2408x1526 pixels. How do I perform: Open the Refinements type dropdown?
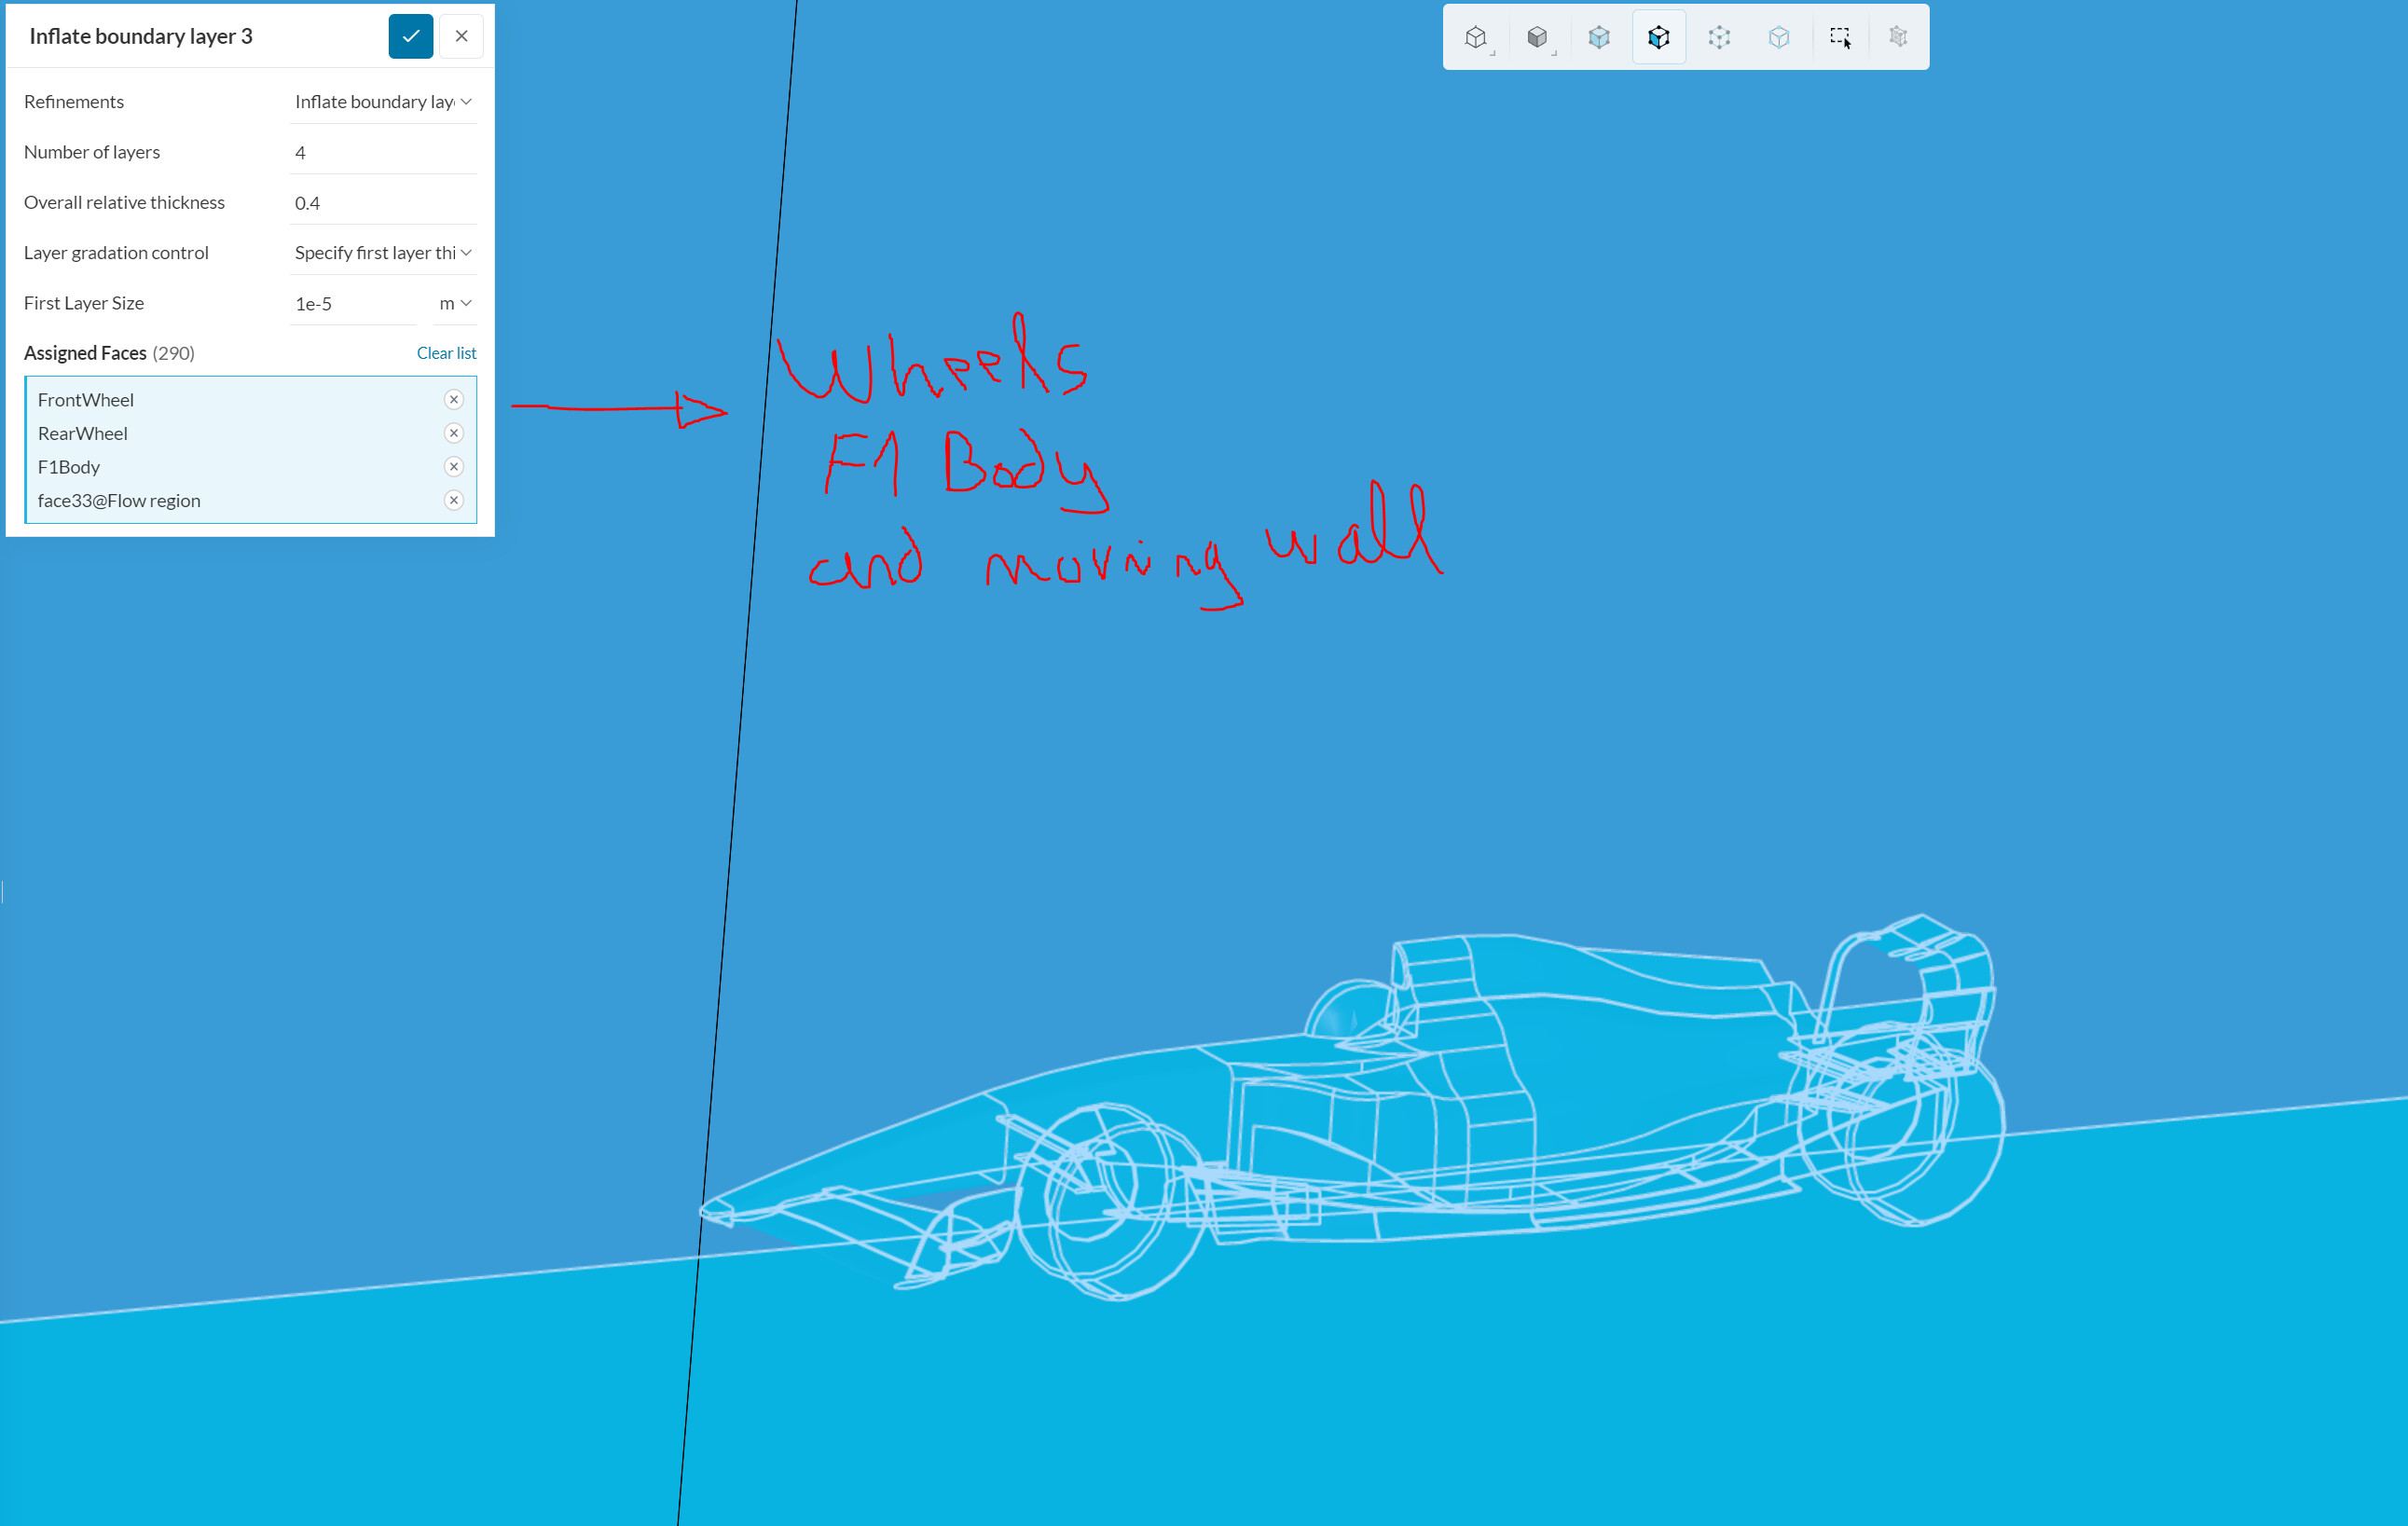[x=382, y=102]
